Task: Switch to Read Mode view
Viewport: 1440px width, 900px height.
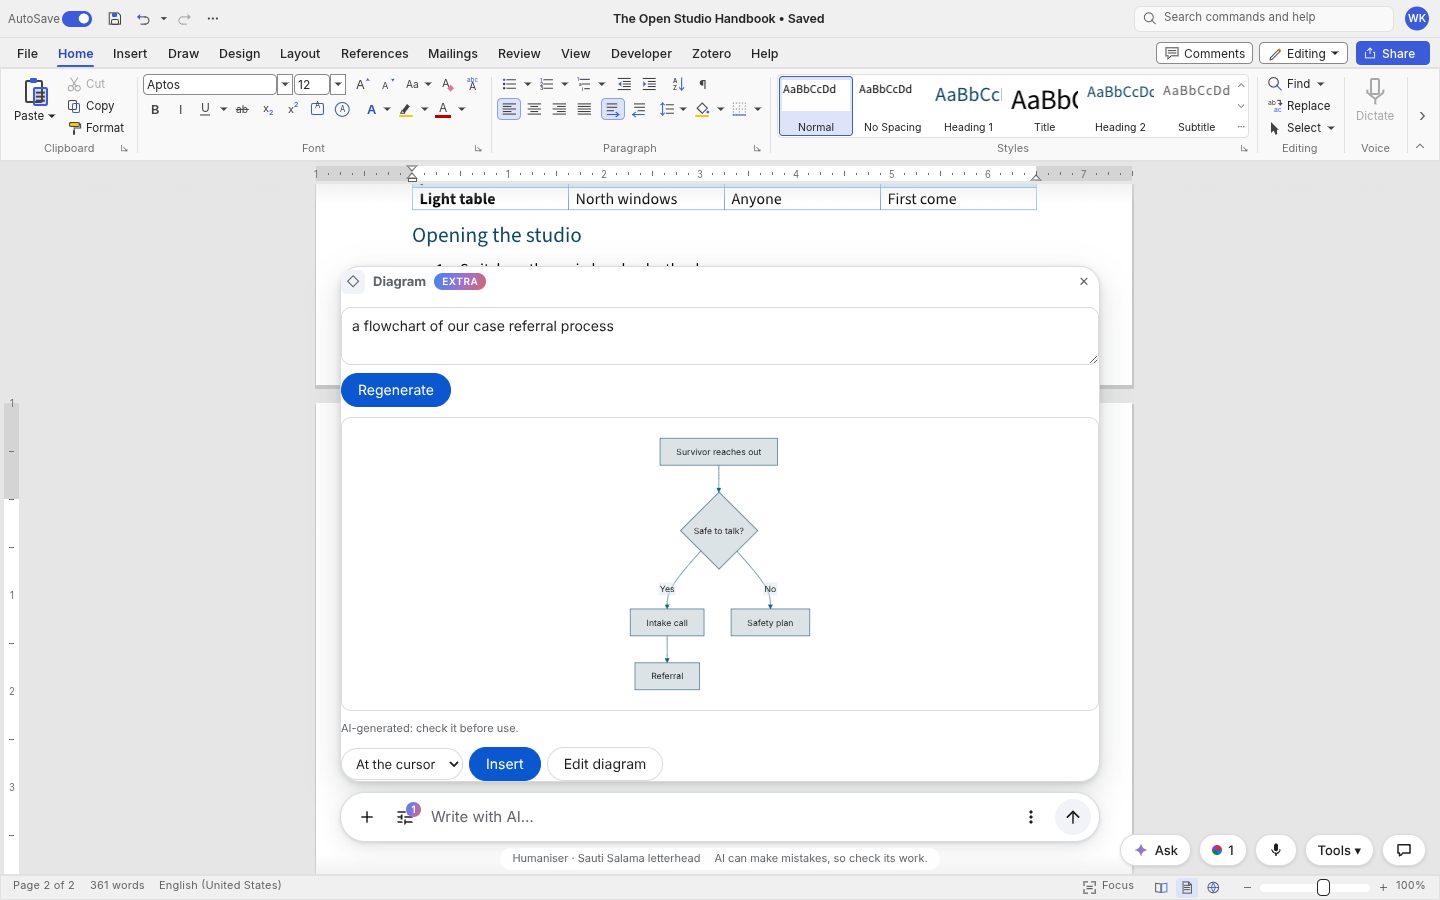Action: pyautogui.click(x=1161, y=887)
